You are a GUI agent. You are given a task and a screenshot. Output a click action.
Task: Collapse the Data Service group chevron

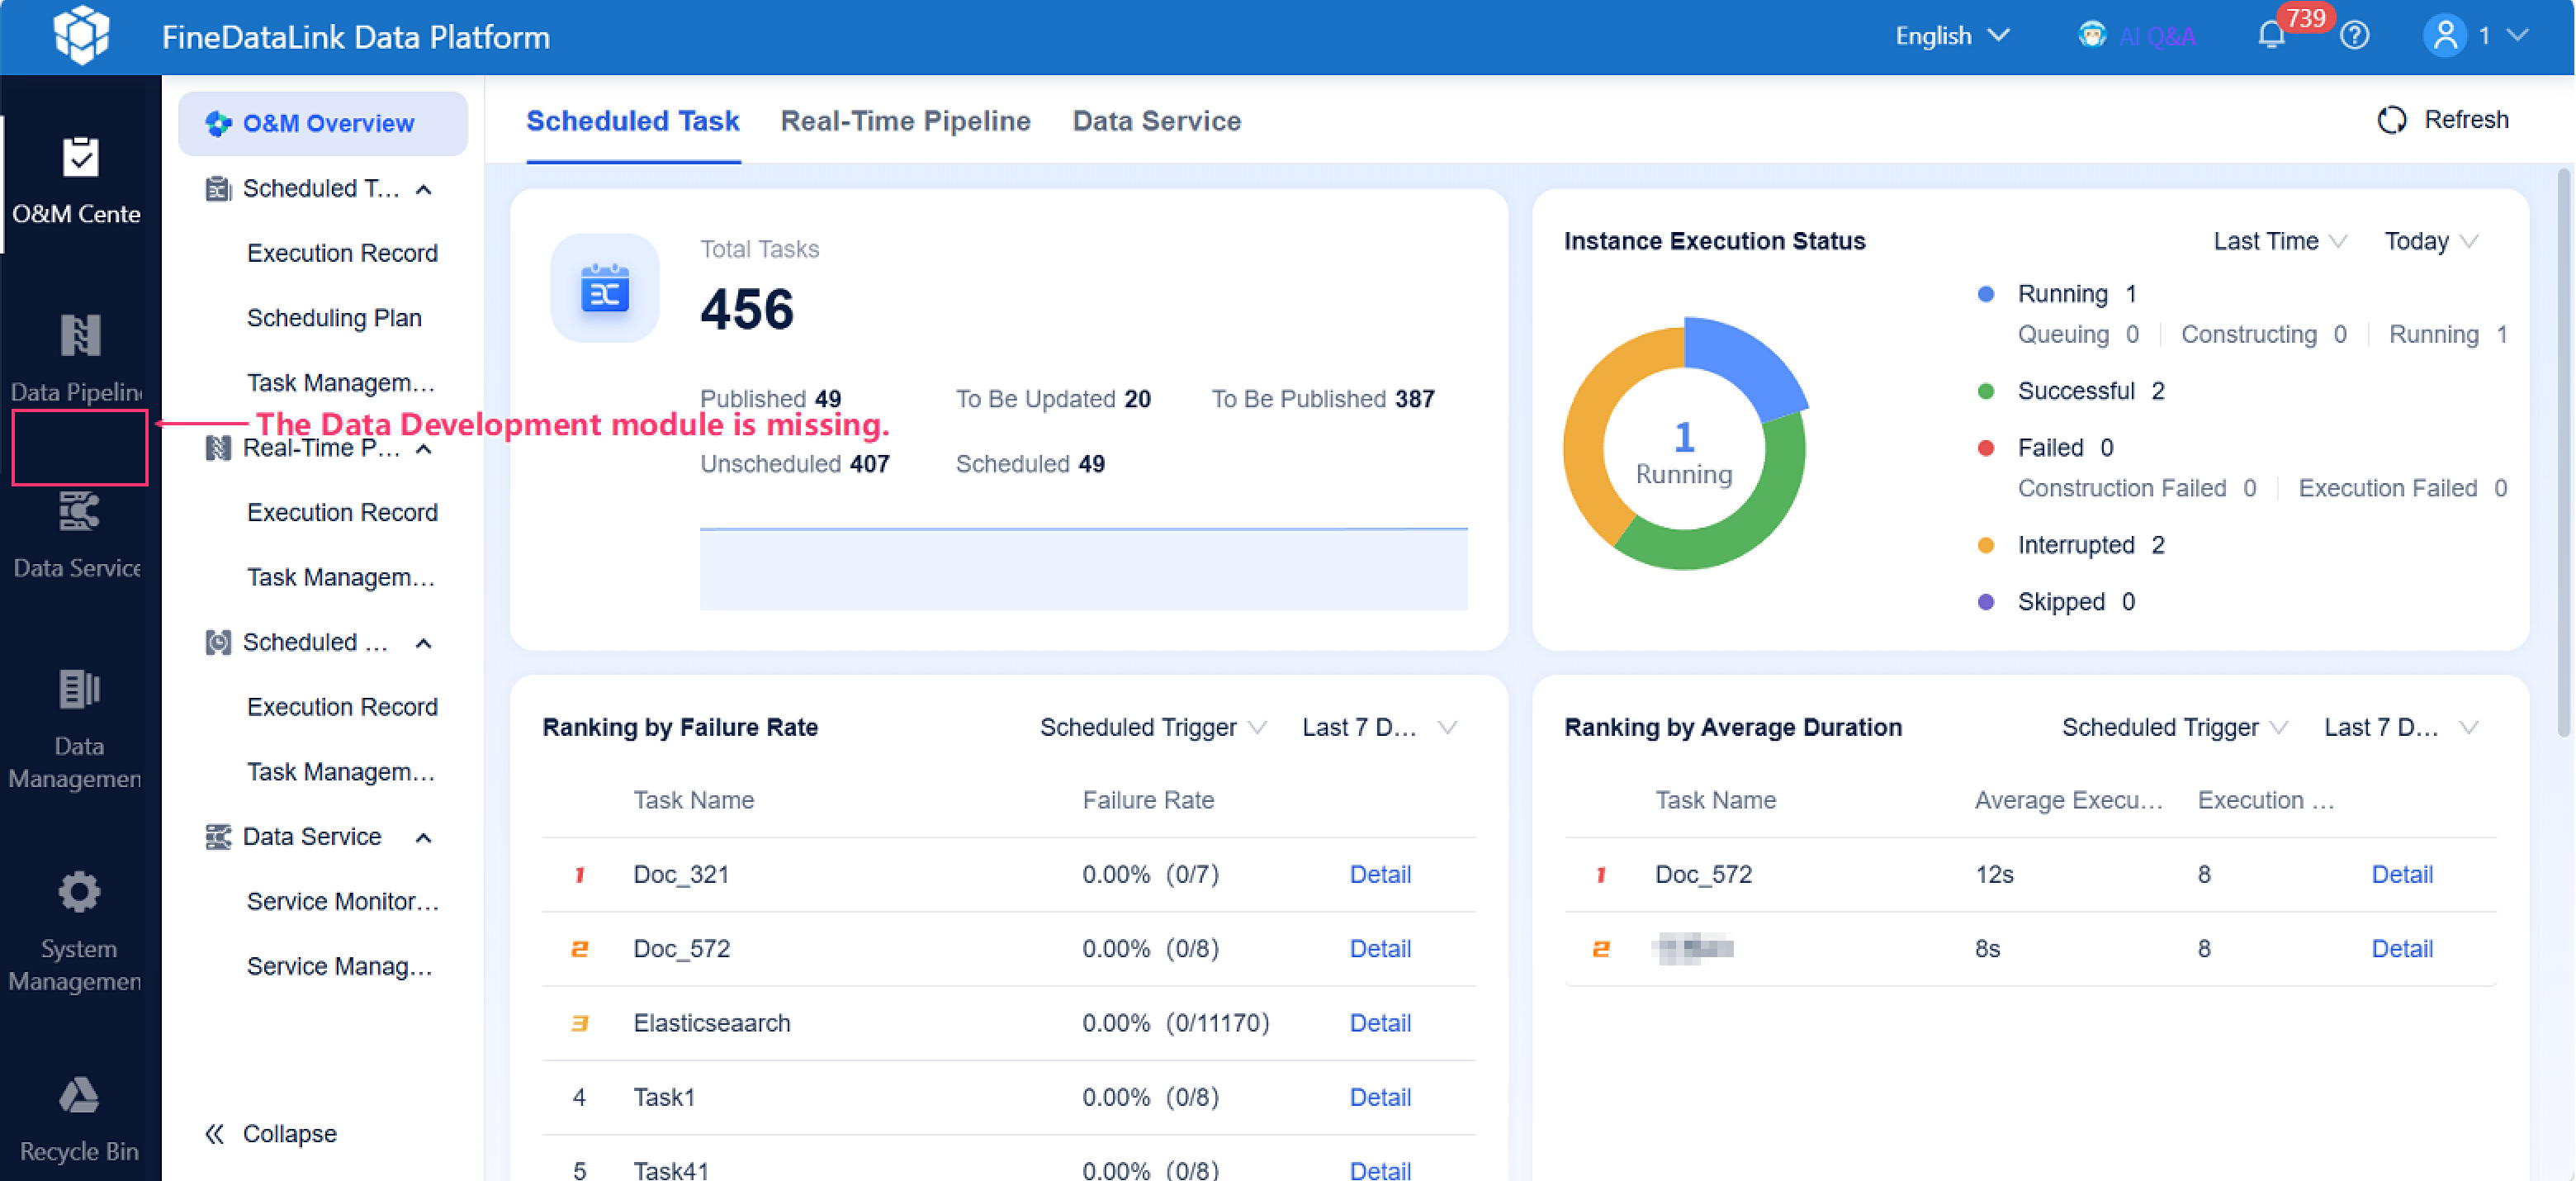click(x=424, y=838)
